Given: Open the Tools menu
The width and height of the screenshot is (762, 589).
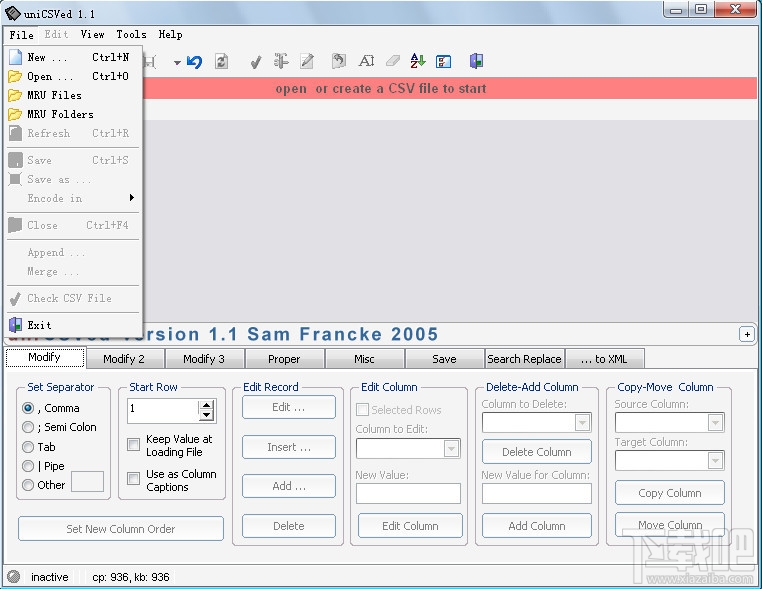Looking at the screenshot, I should [x=131, y=34].
